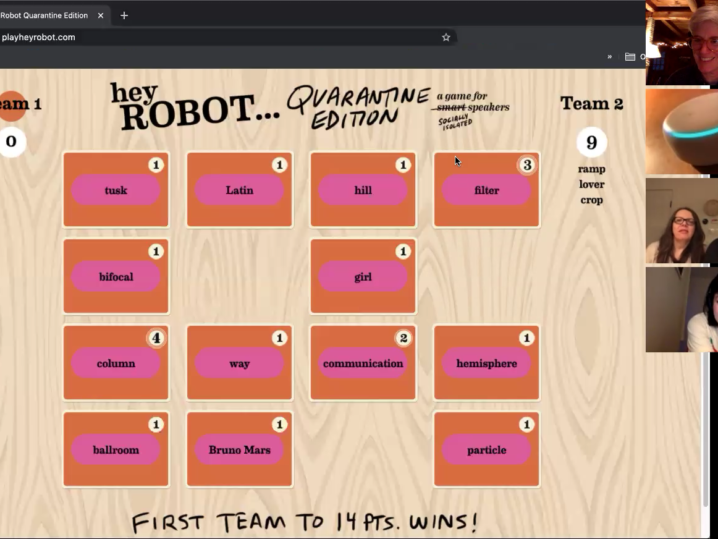Click the bookmarks folder icon
Image resolution: width=718 pixels, height=539 pixels.
click(630, 57)
